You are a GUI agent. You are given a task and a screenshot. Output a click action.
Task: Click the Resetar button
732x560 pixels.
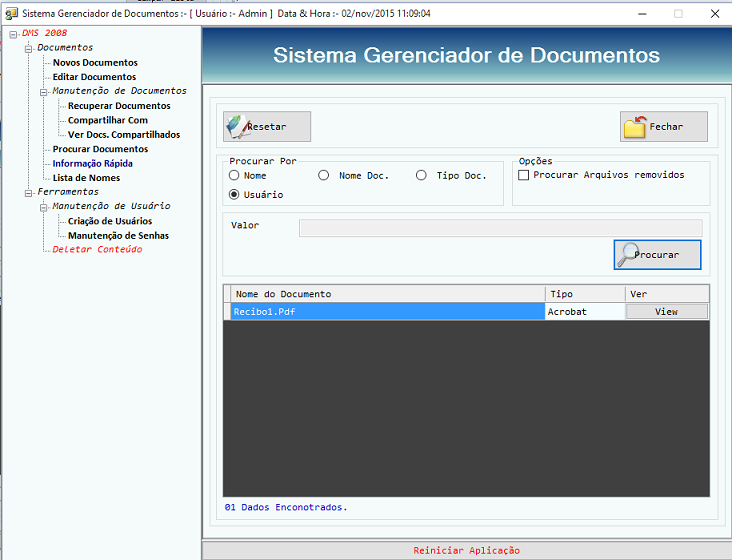click(267, 126)
